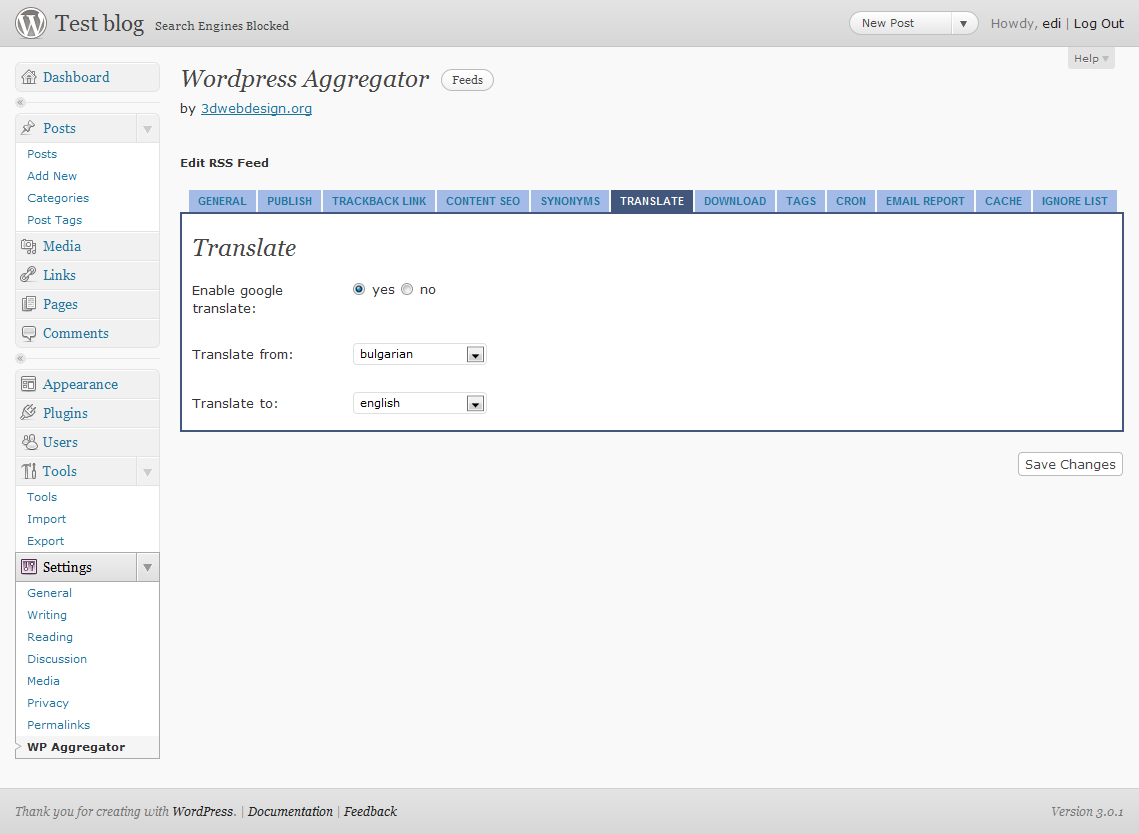Switch to the General tab

coord(222,201)
